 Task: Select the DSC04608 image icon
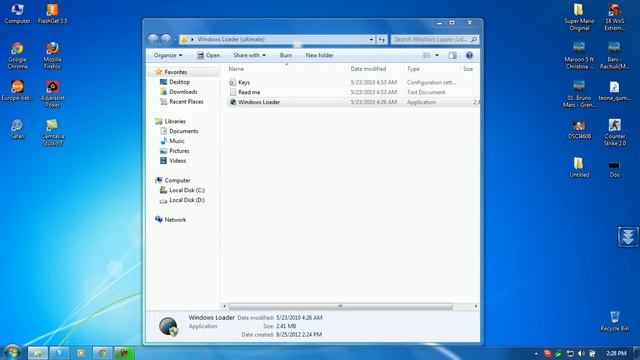pos(579,129)
